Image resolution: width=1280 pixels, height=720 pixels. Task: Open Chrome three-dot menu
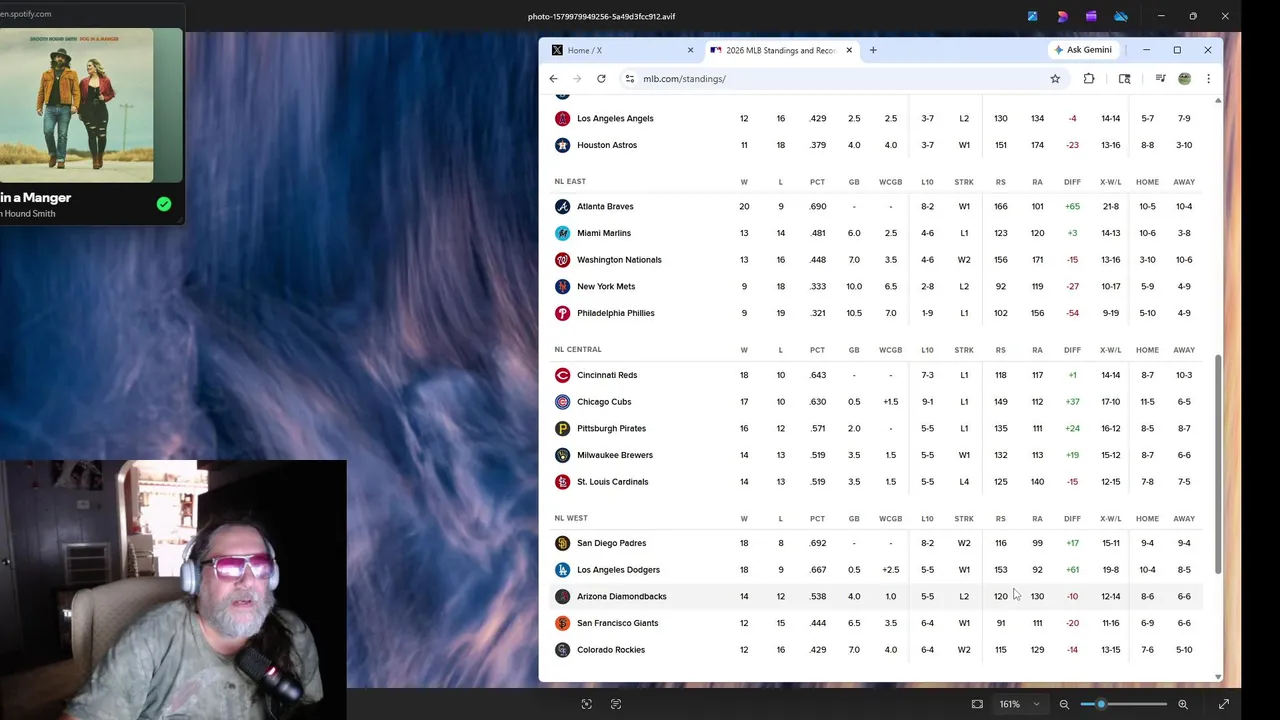coord(1208,78)
